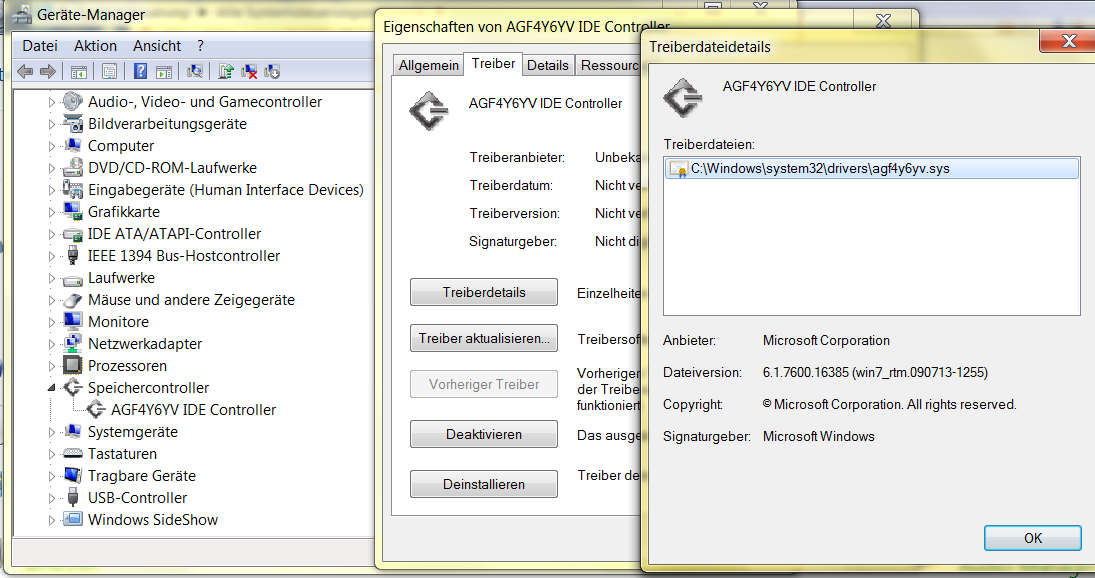Click the Deinstallieren button
1095x578 pixels.
484,484
